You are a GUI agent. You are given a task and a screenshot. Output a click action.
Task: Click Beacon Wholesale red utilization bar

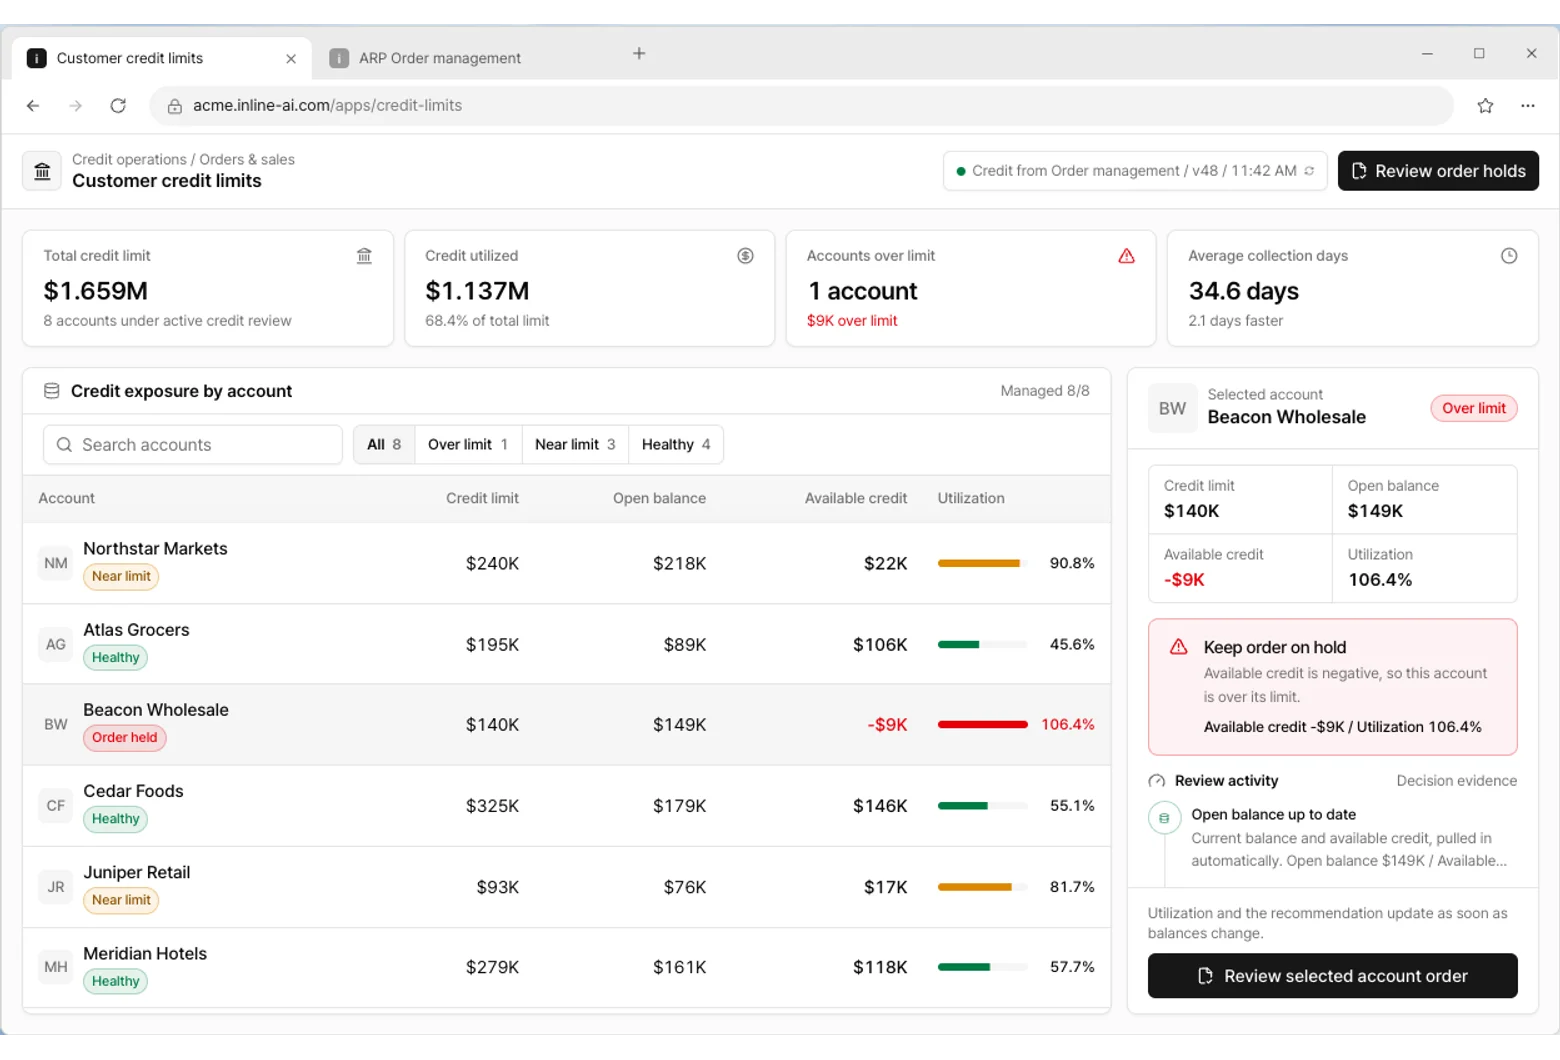click(982, 724)
